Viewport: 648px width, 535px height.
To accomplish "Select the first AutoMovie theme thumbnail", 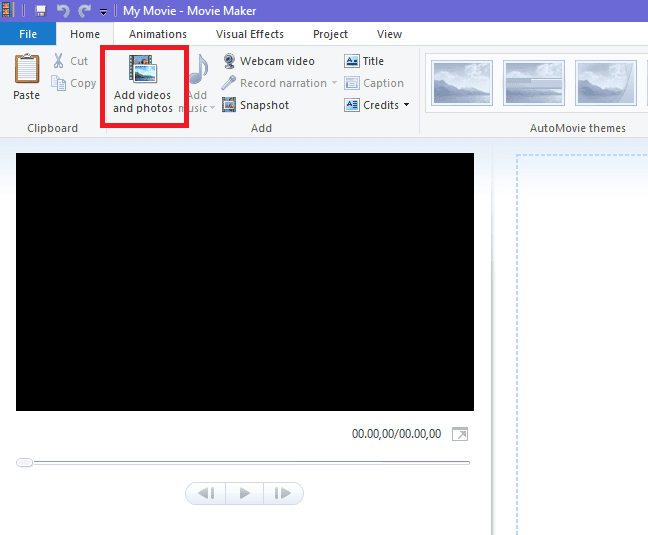I will 462,83.
